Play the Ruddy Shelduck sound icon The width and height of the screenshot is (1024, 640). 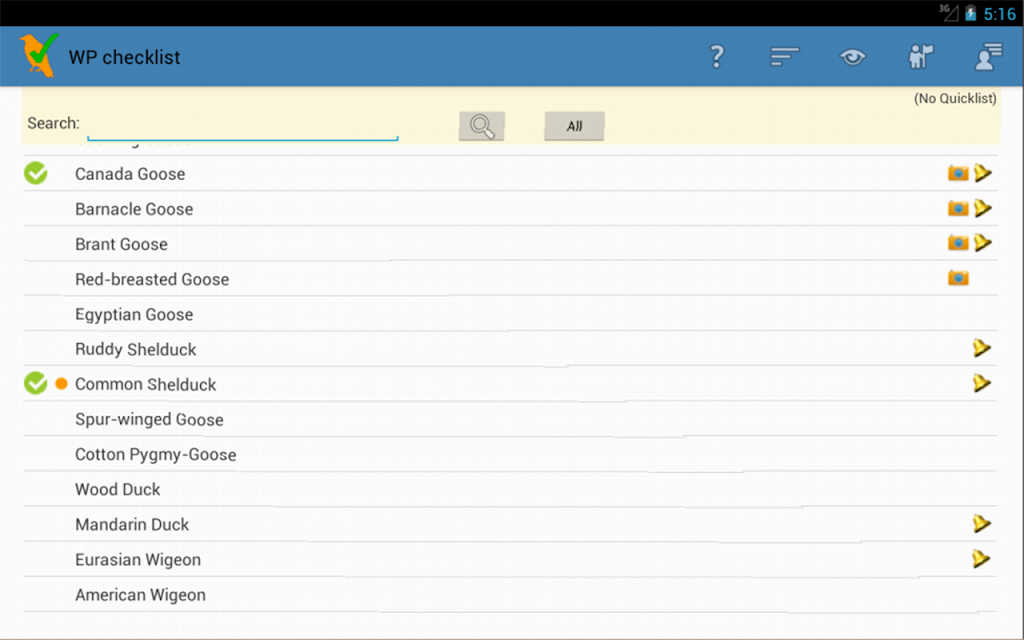pos(982,348)
